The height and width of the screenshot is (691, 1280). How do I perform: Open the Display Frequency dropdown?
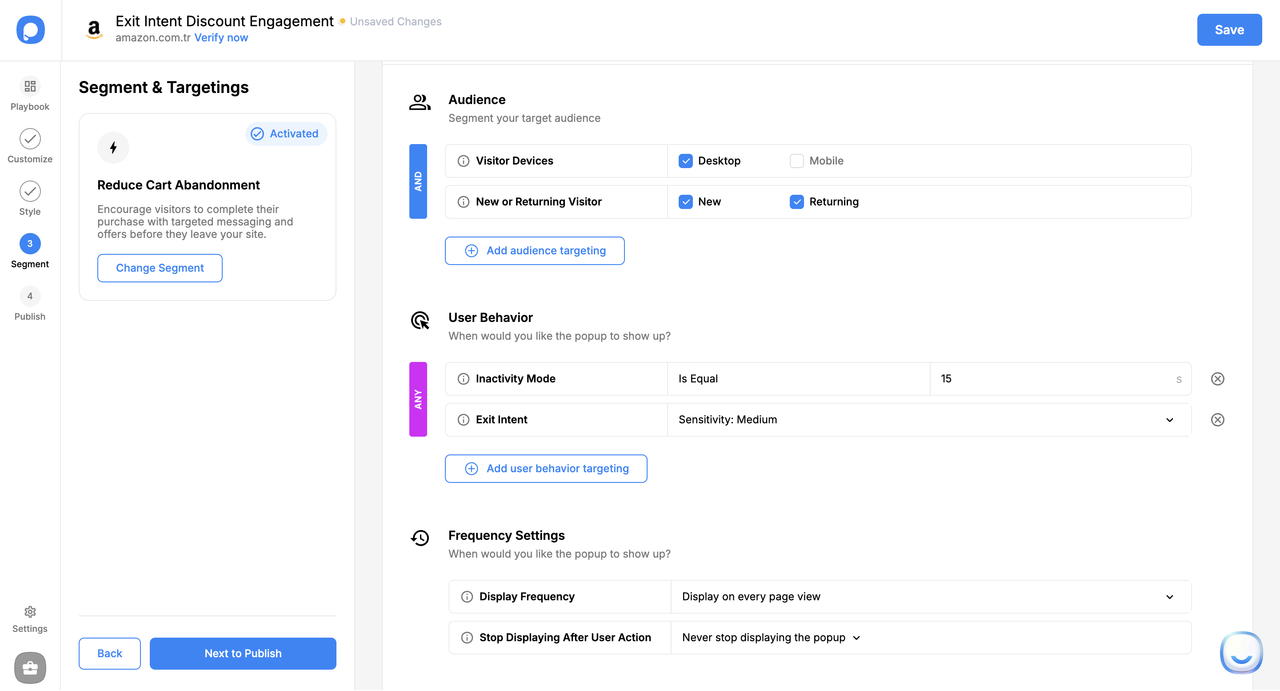point(931,597)
